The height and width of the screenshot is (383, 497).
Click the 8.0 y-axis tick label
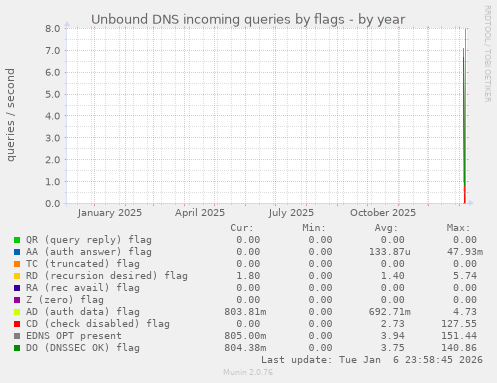point(53,29)
